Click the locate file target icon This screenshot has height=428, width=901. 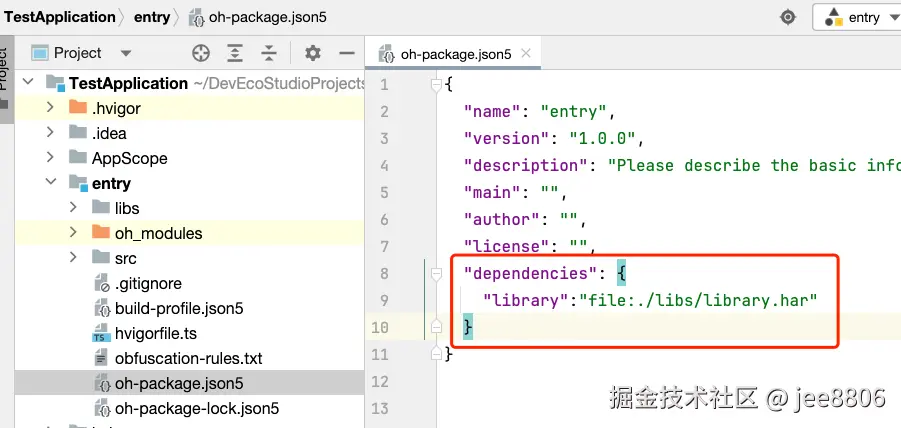(x=201, y=53)
